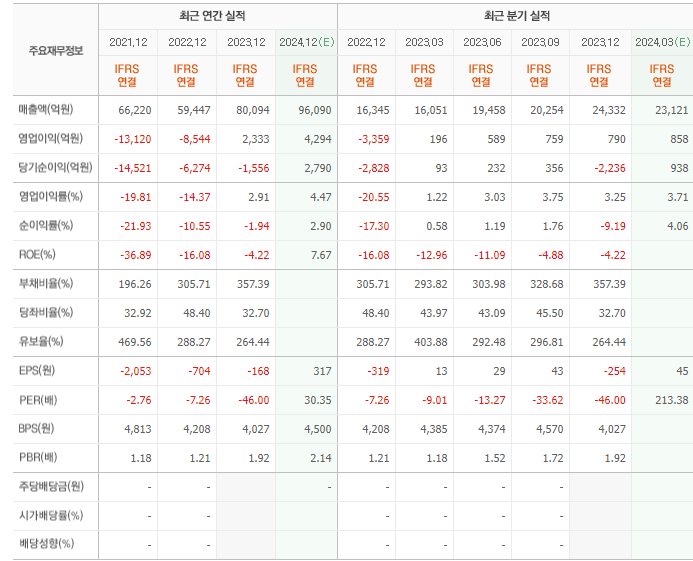The height and width of the screenshot is (561, 693).
Task: Click the 순이익률(%) row label
Action: coord(46,225)
